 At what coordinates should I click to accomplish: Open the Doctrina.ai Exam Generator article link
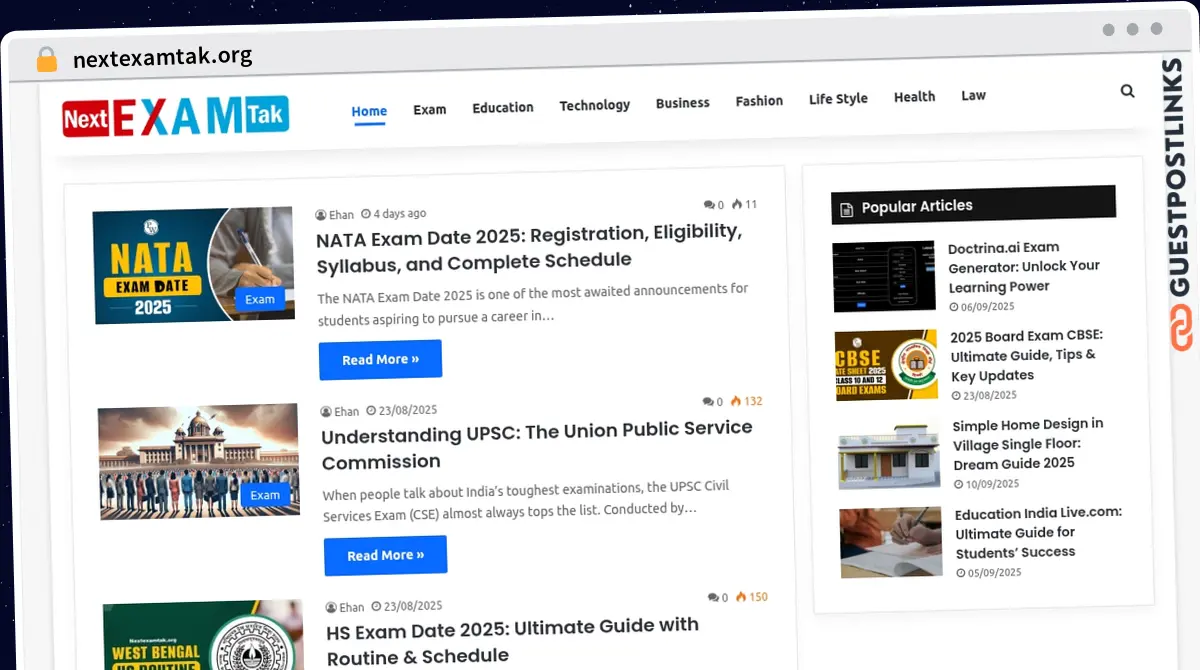(x=1025, y=266)
